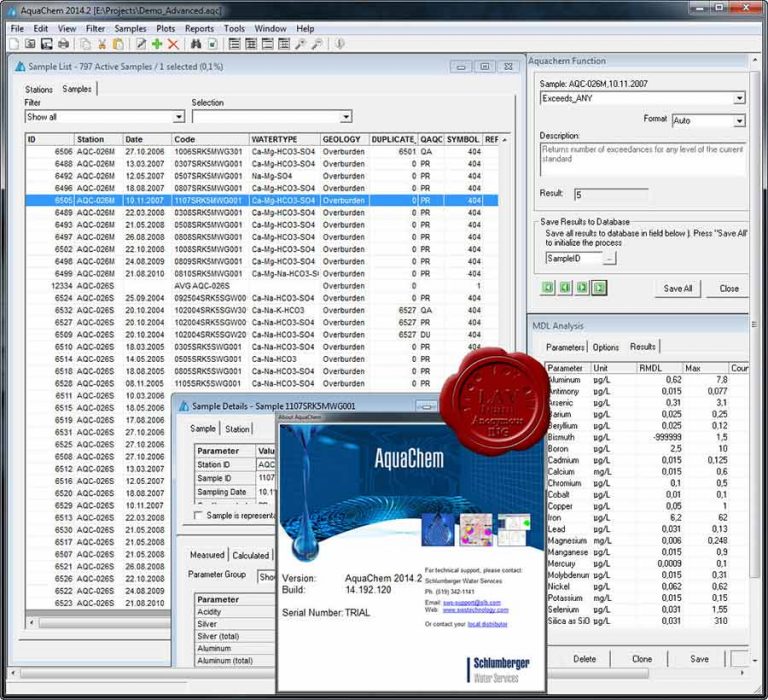Click Save button in MDL Analysis
The width and height of the screenshot is (768, 700).
pos(699,659)
